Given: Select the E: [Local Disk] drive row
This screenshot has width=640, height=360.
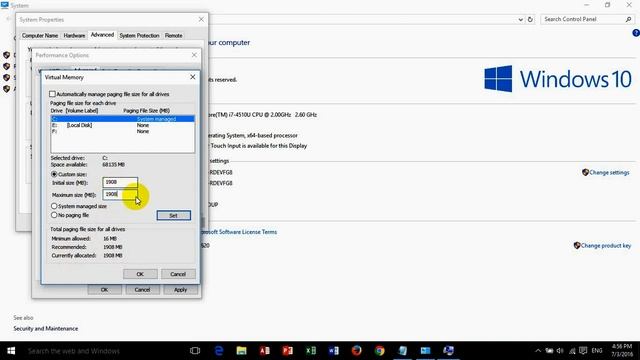Looking at the screenshot, I should pyautogui.click(x=122, y=125).
